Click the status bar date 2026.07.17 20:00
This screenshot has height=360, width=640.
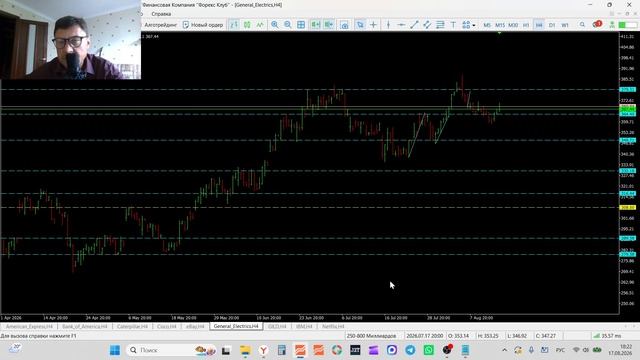coord(424,336)
